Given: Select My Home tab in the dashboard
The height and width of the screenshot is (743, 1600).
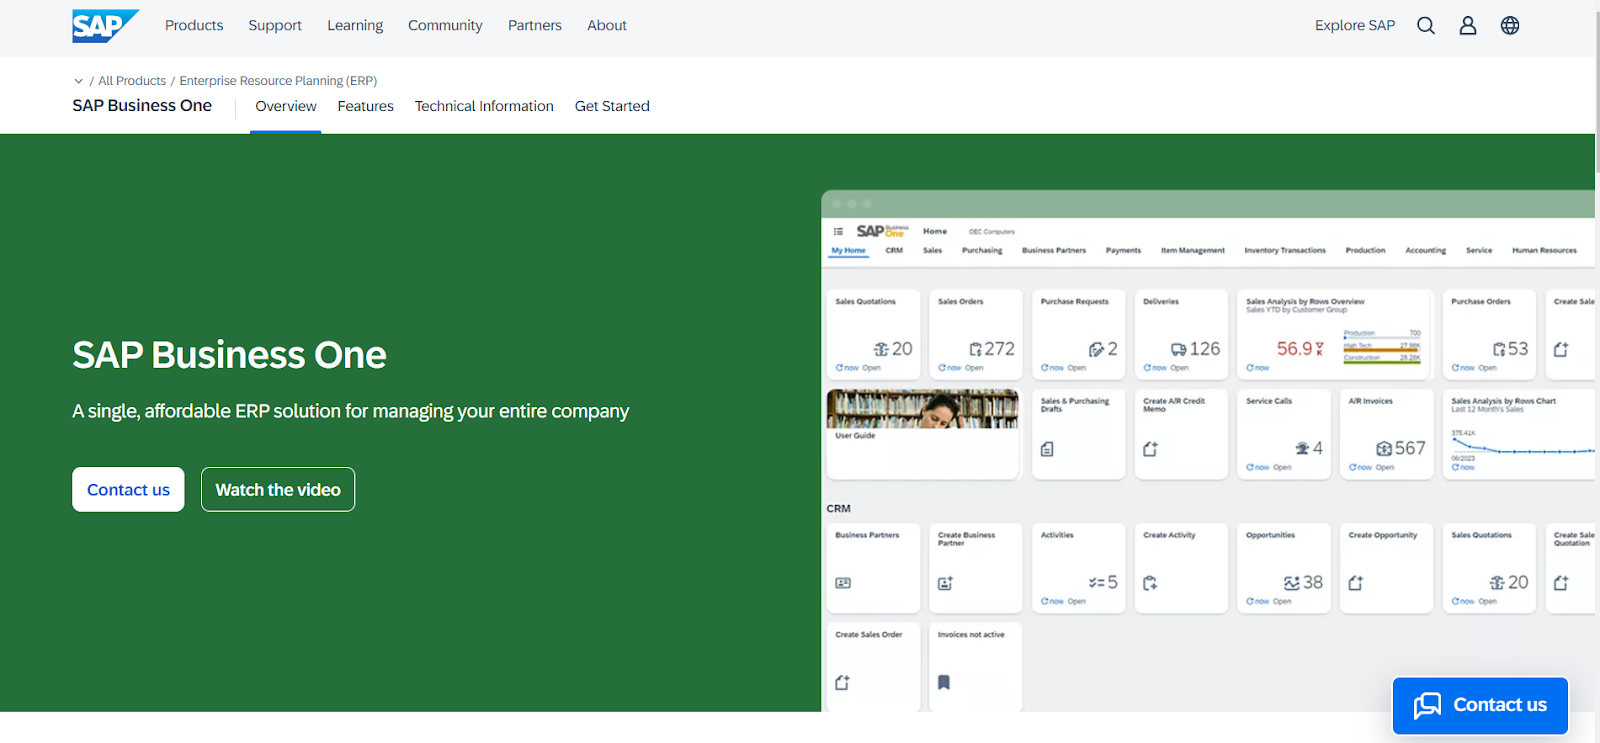Looking at the screenshot, I should point(848,251).
